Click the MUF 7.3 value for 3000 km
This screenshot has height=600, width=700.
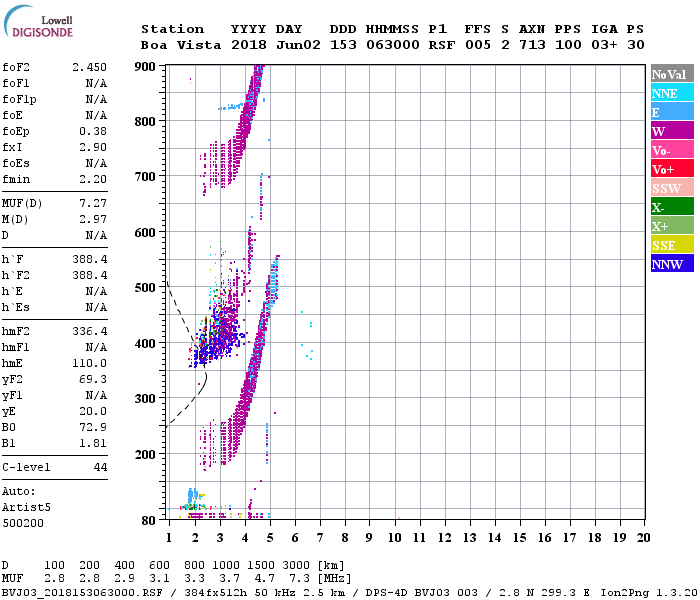[x=299, y=578]
